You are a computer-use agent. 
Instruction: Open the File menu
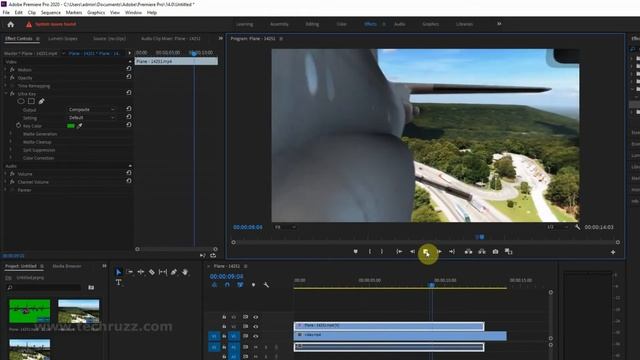6,13
